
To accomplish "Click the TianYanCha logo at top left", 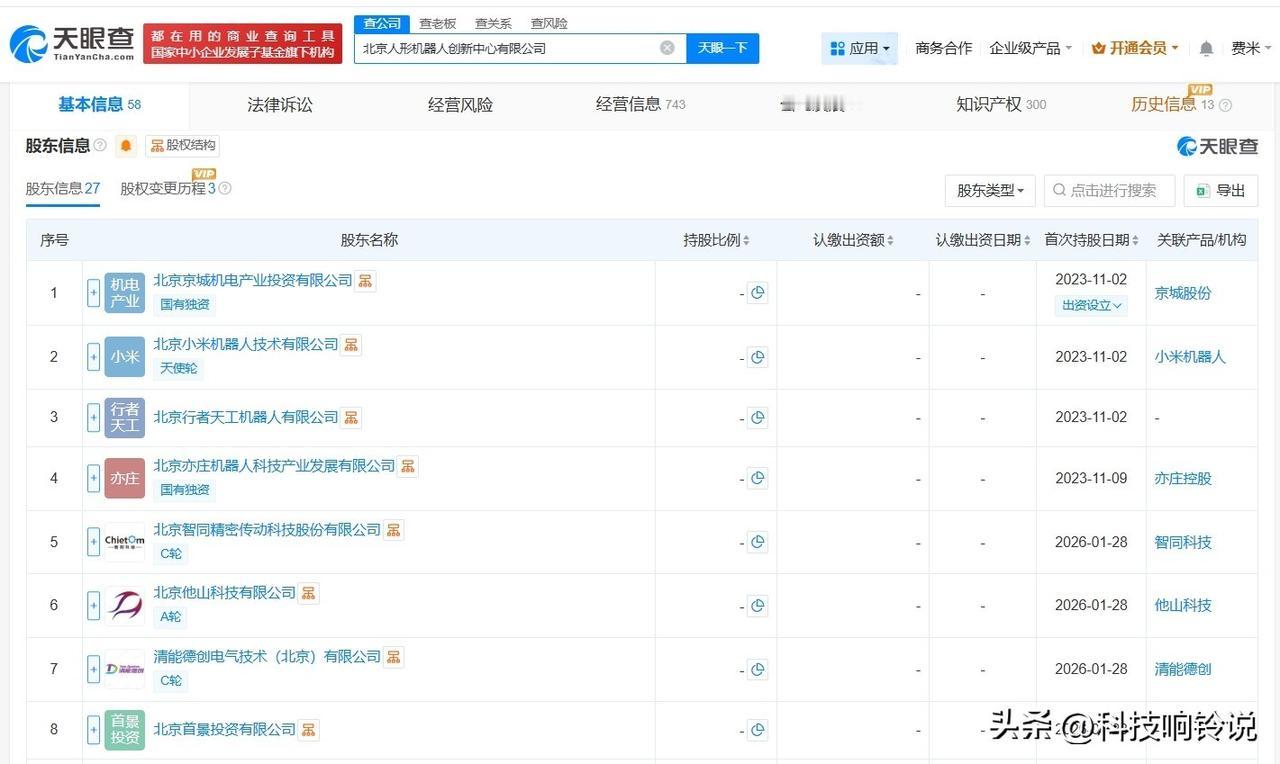I will pyautogui.click(x=72, y=43).
